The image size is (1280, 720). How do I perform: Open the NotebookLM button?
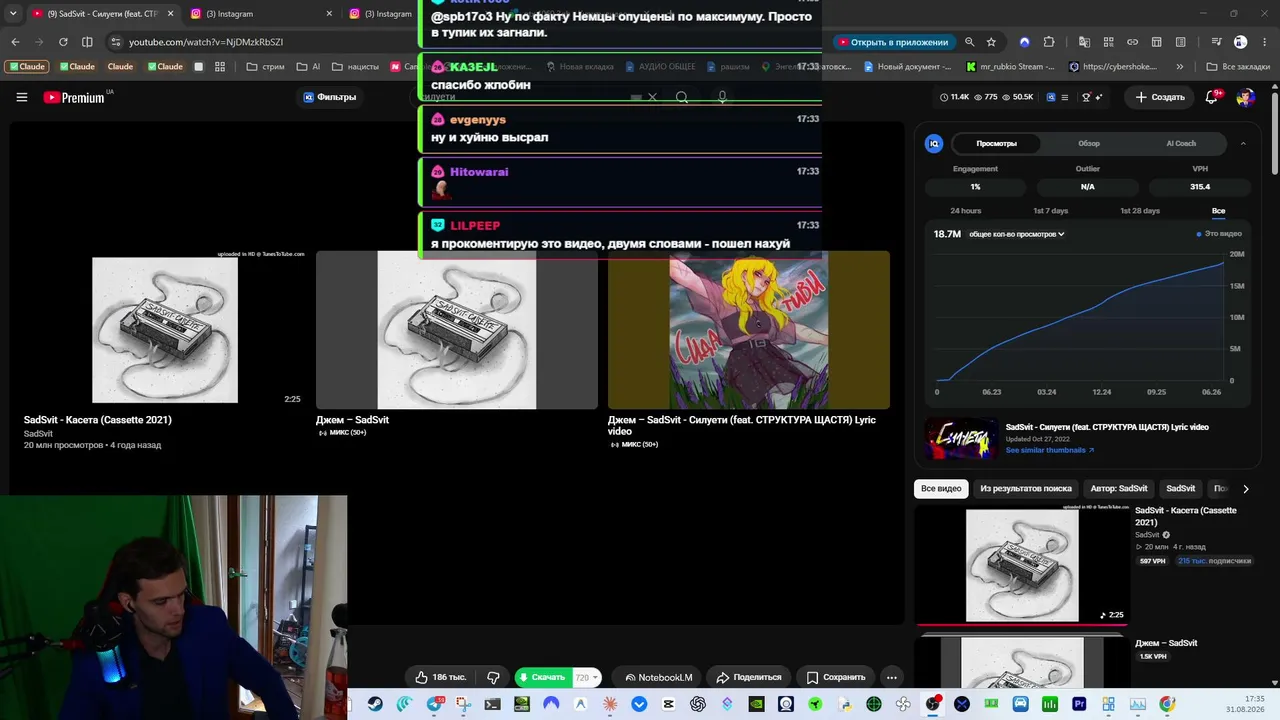click(x=659, y=677)
